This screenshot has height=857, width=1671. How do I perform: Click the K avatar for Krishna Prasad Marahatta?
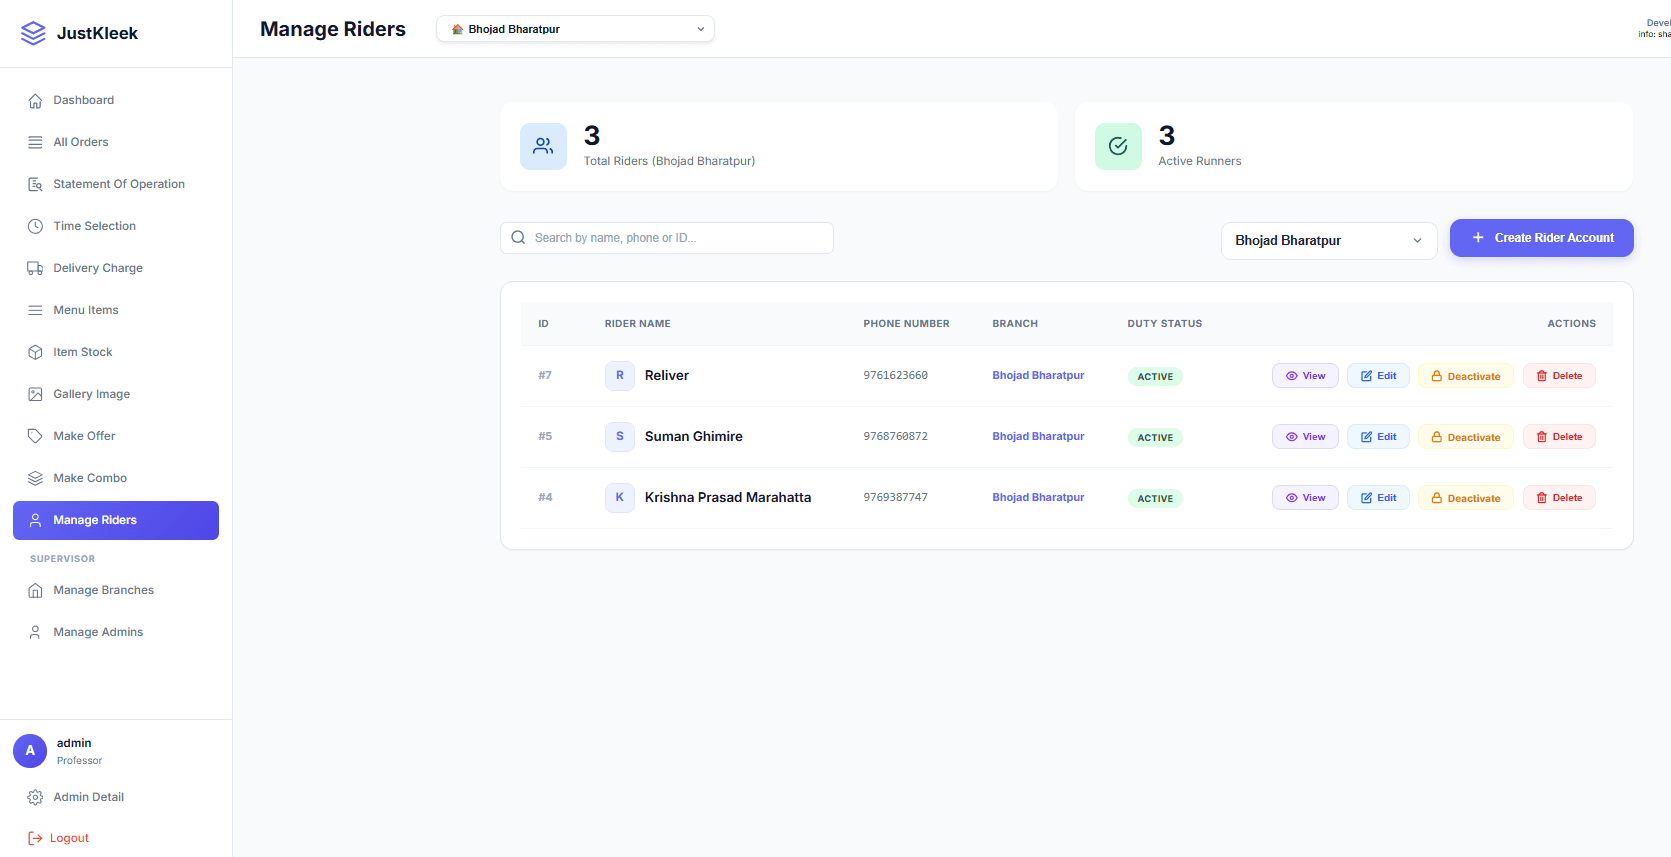[620, 498]
